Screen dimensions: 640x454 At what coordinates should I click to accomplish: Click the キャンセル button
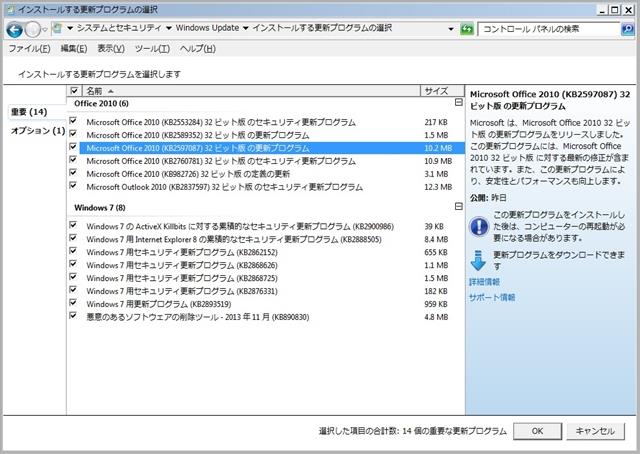pos(595,431)
